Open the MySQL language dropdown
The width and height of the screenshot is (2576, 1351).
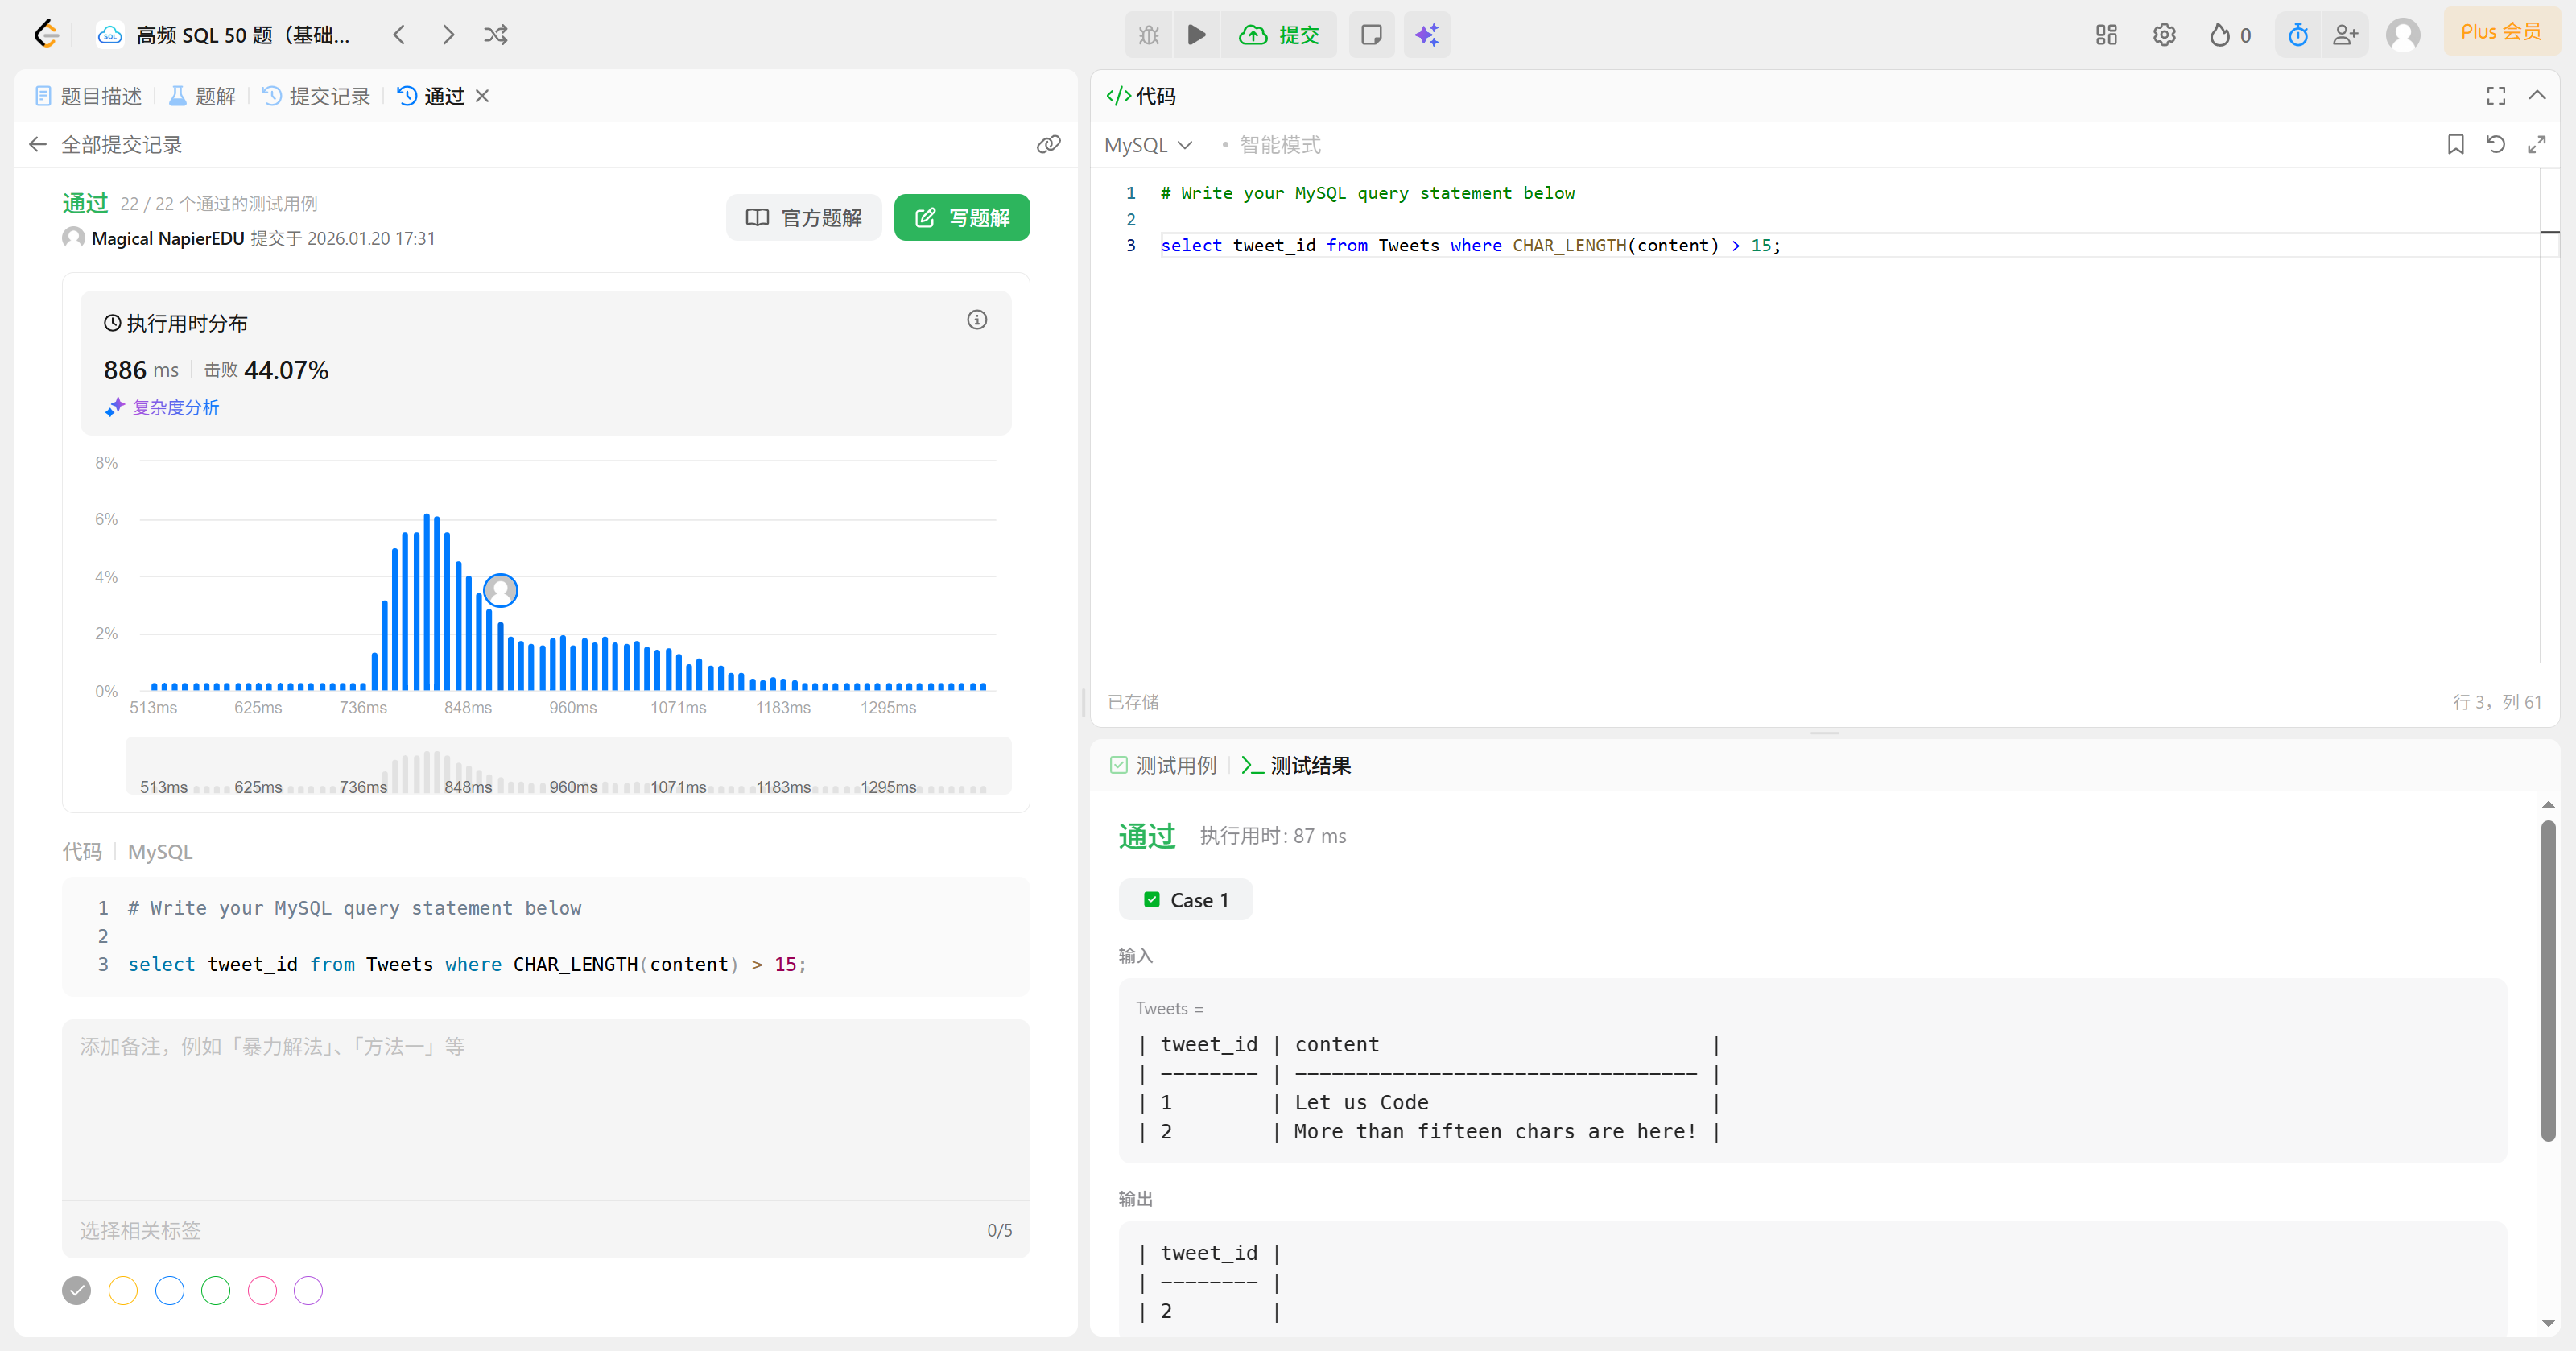point(1148,145)
